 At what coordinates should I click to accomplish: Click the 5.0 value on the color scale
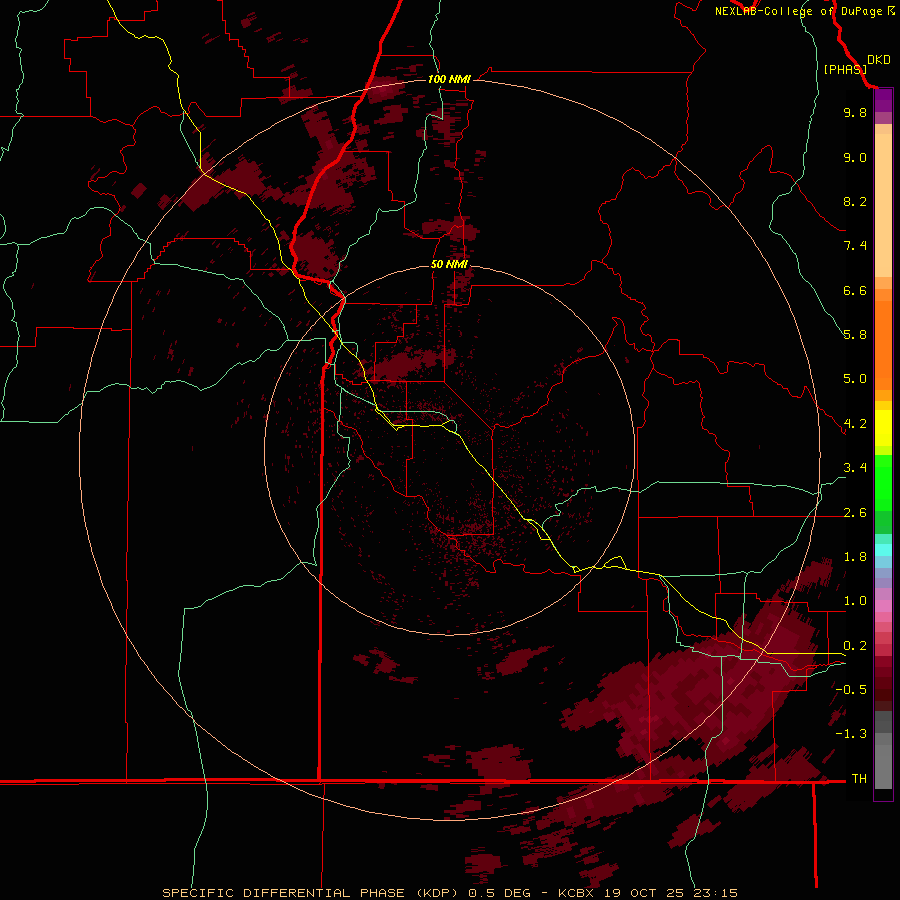(x=855, y=379)
